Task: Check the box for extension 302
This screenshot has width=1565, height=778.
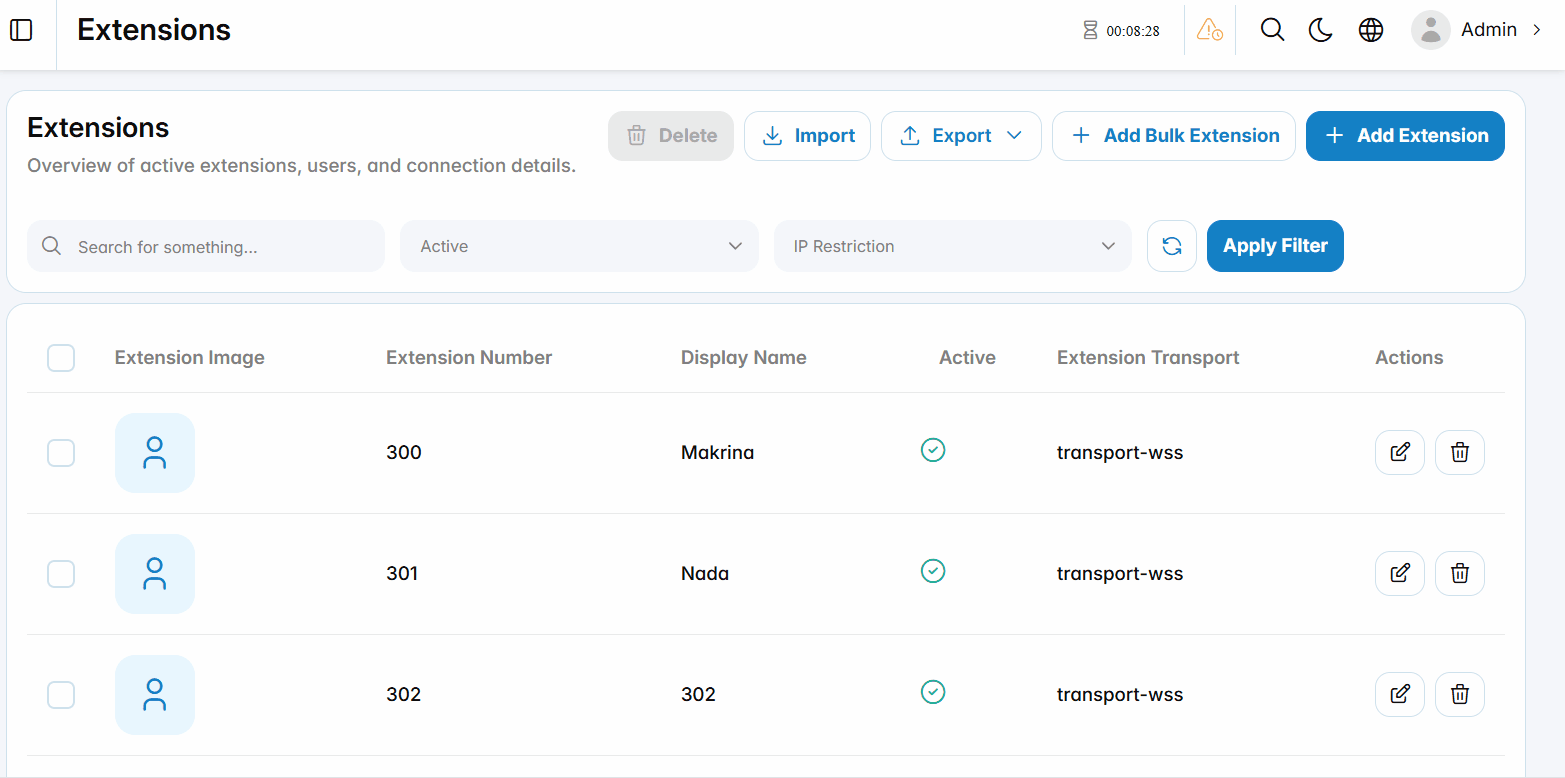Action: click(x=61, y=695)
